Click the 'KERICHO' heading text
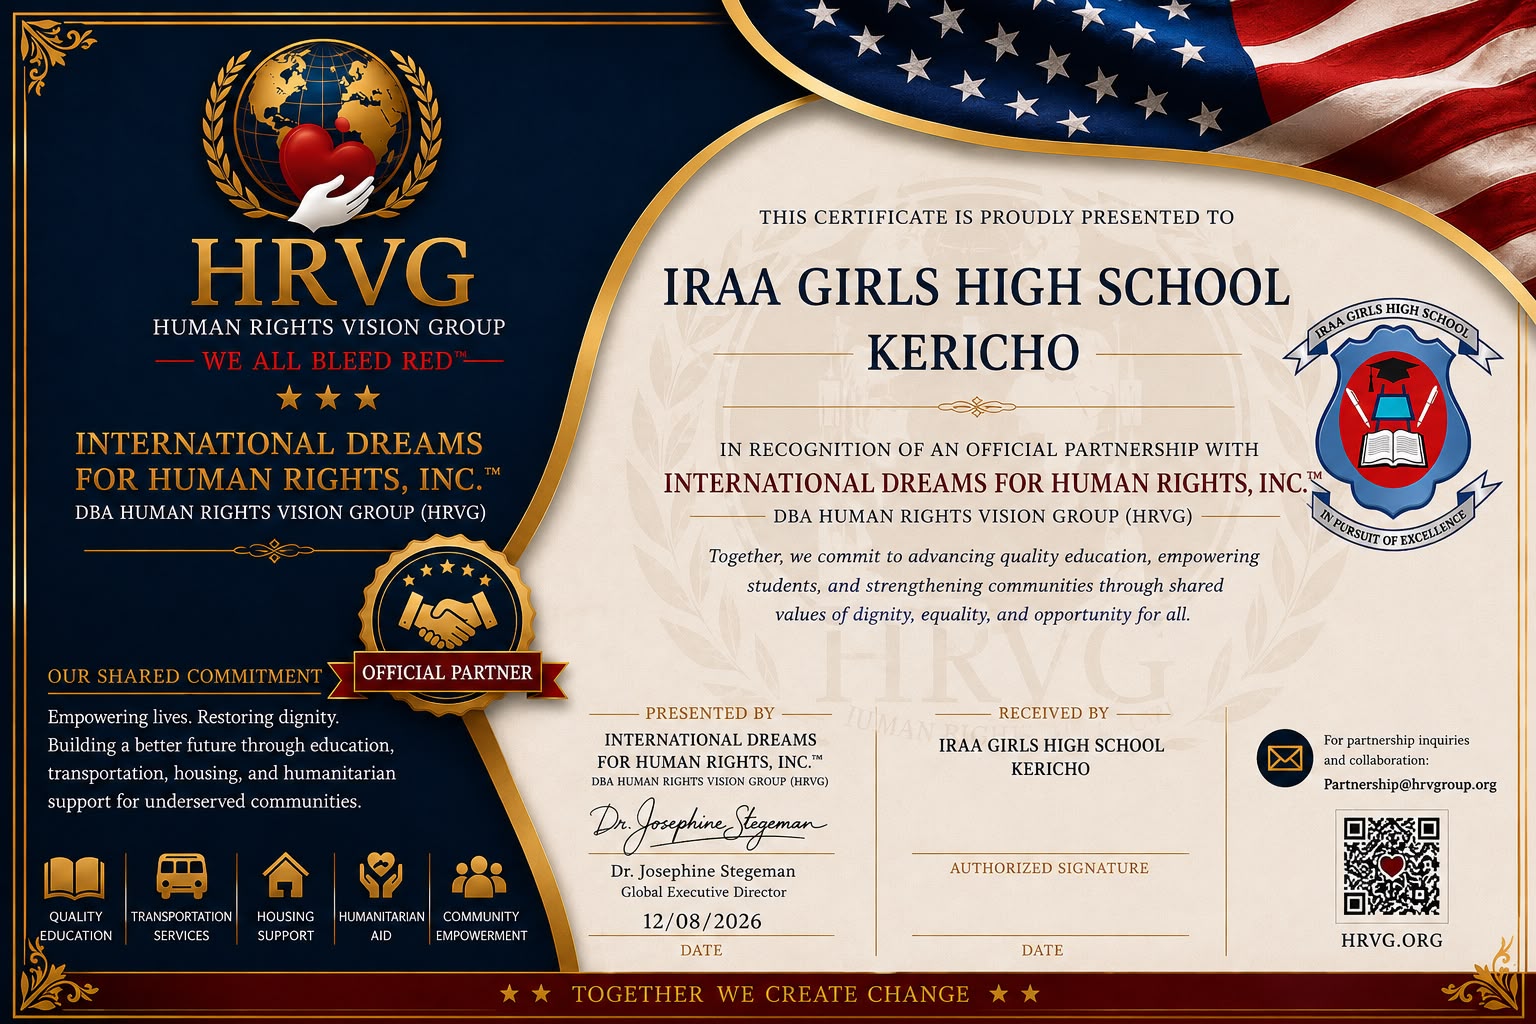This screenshot has height=1024, width=1536. coord(973,352)
